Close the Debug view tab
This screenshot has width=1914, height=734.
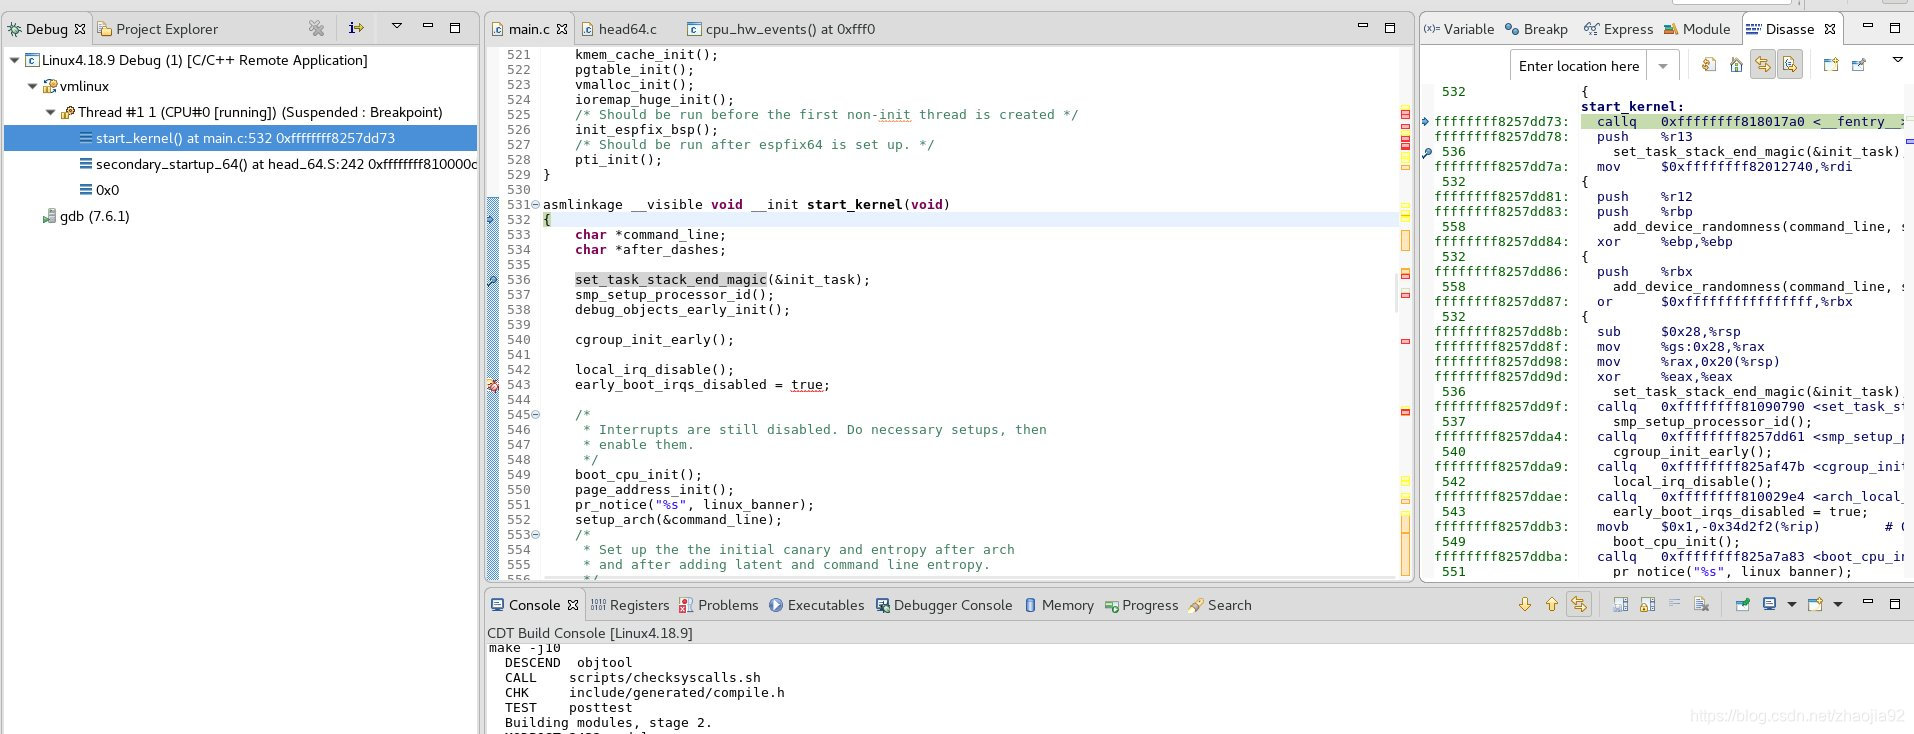tap(80, 29)
